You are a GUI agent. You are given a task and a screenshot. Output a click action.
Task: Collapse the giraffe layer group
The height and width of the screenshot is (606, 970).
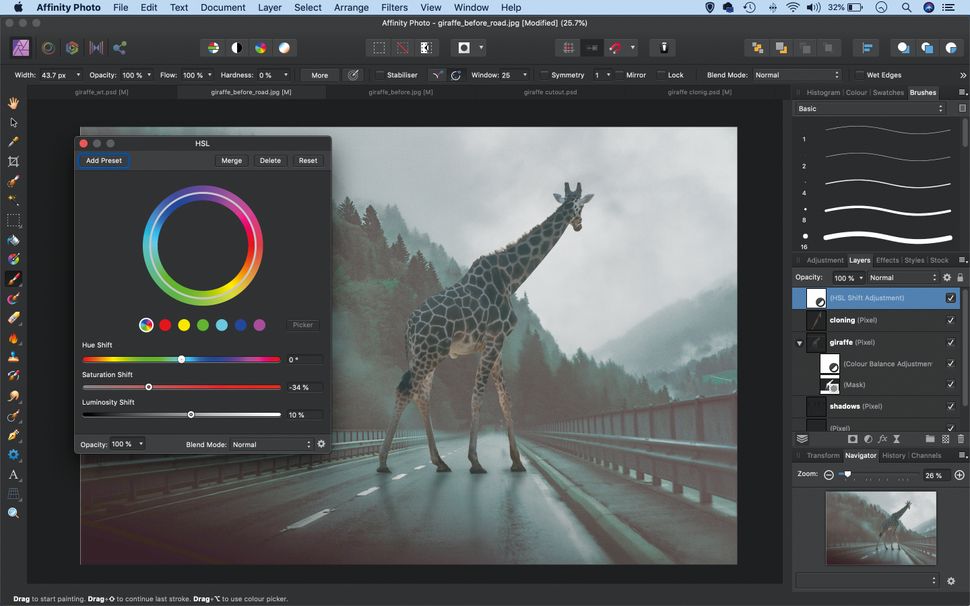(x=800, y=343)
